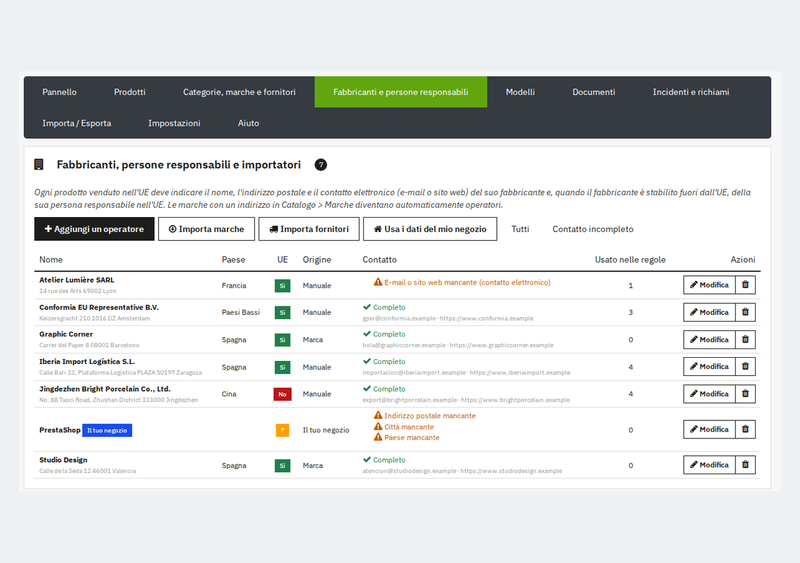800x563 pixels.
Task: Open the Pannello tab
Action: [x=59, y=92]
